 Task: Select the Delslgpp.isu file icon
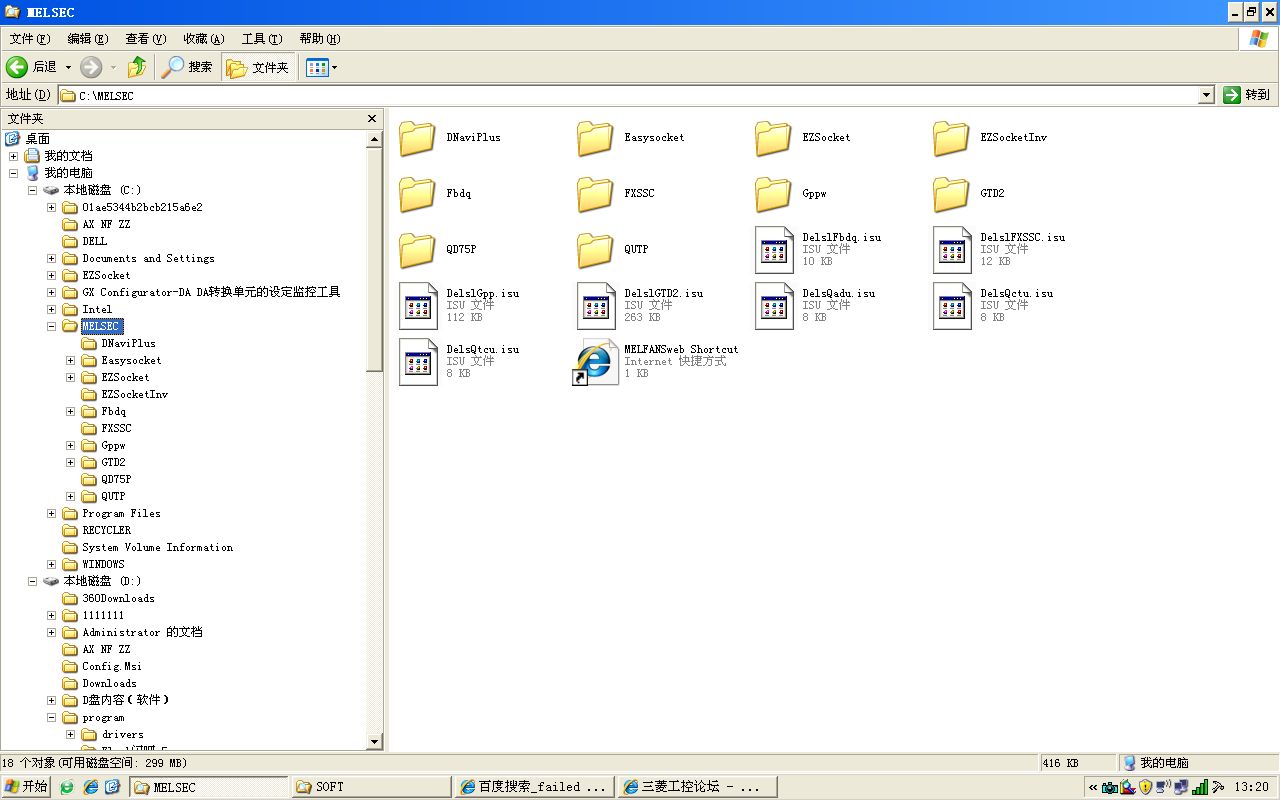click(418, 305)
